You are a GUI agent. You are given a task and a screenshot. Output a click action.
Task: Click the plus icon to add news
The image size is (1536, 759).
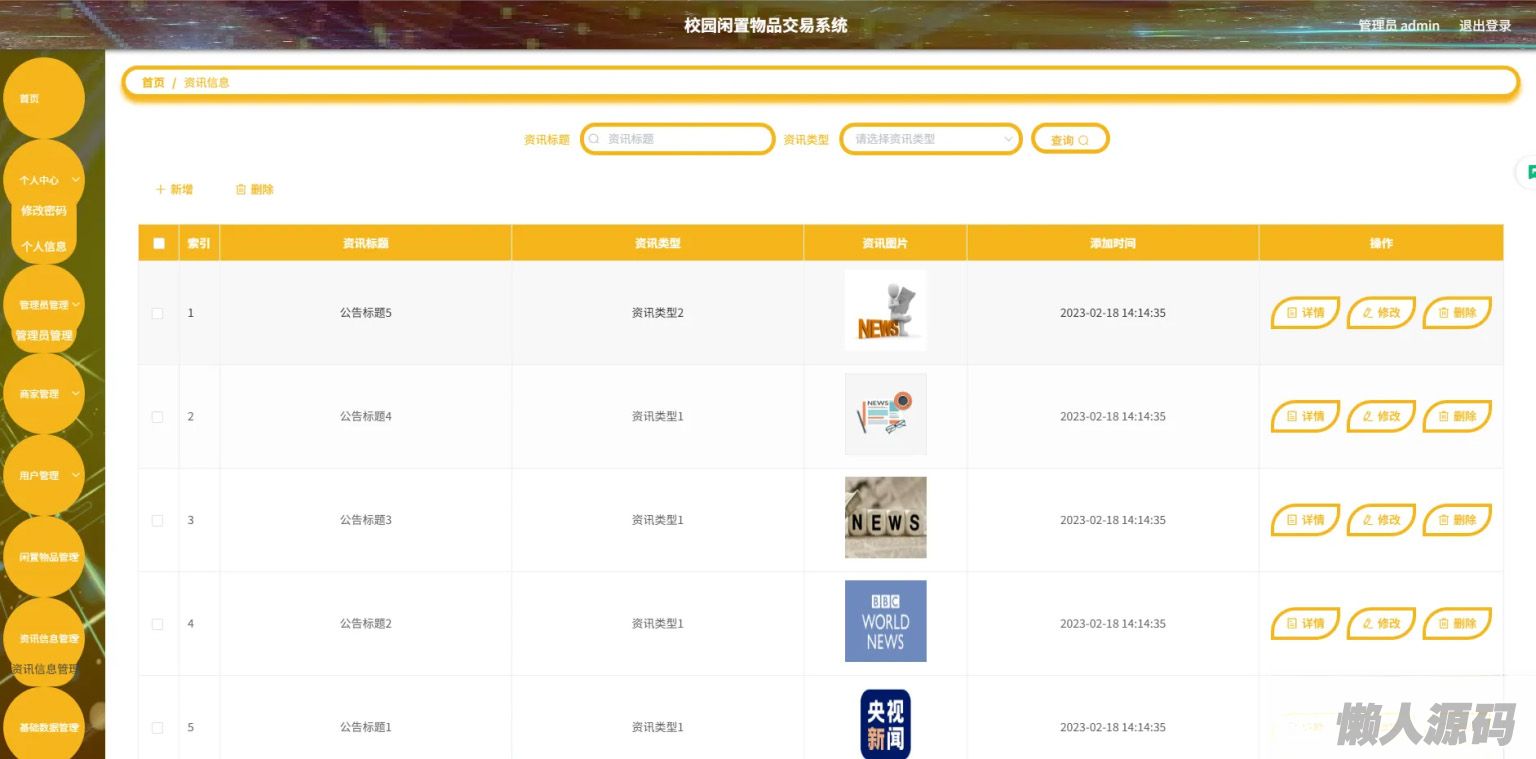point(160,190)
